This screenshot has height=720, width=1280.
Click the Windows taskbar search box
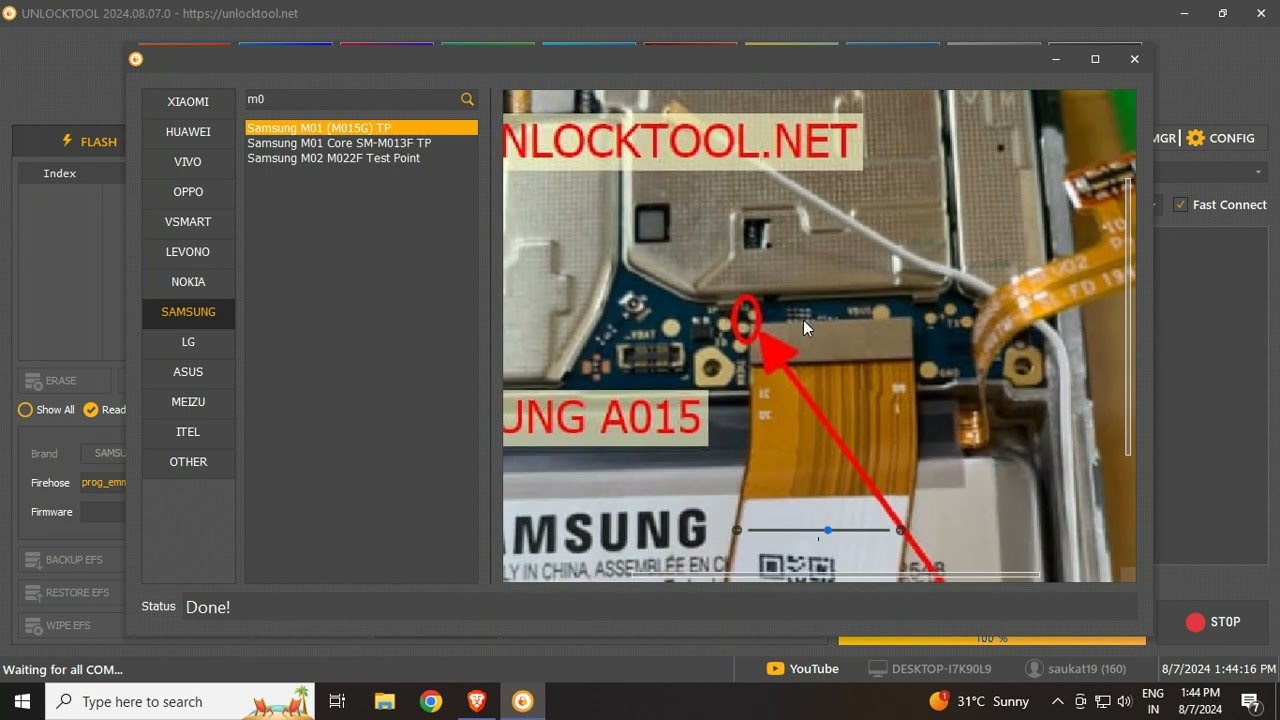click(x=180, y=702)
